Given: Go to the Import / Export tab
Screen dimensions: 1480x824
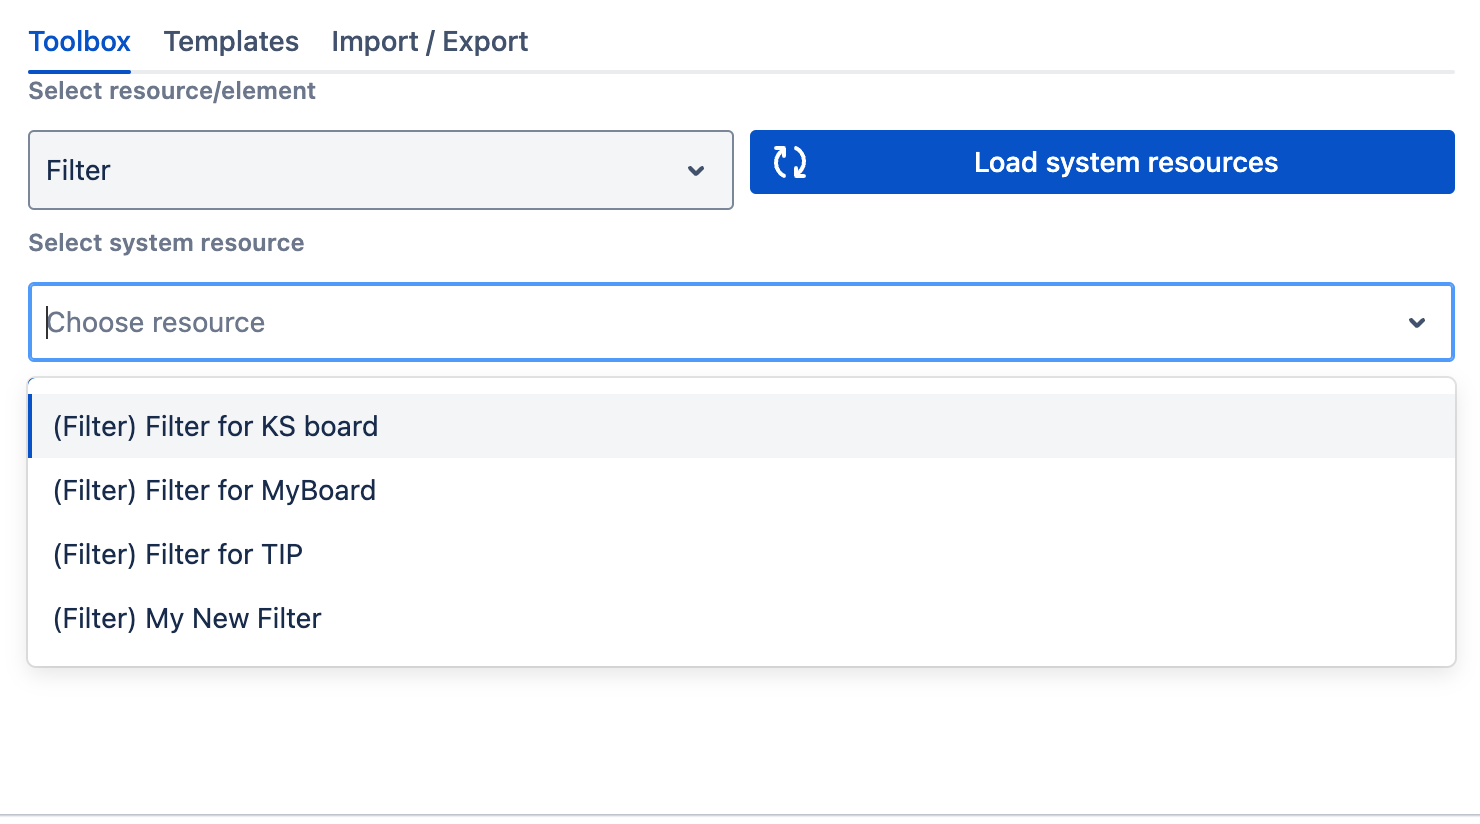Looking at the screenshot, I should [x=429, y=42].
